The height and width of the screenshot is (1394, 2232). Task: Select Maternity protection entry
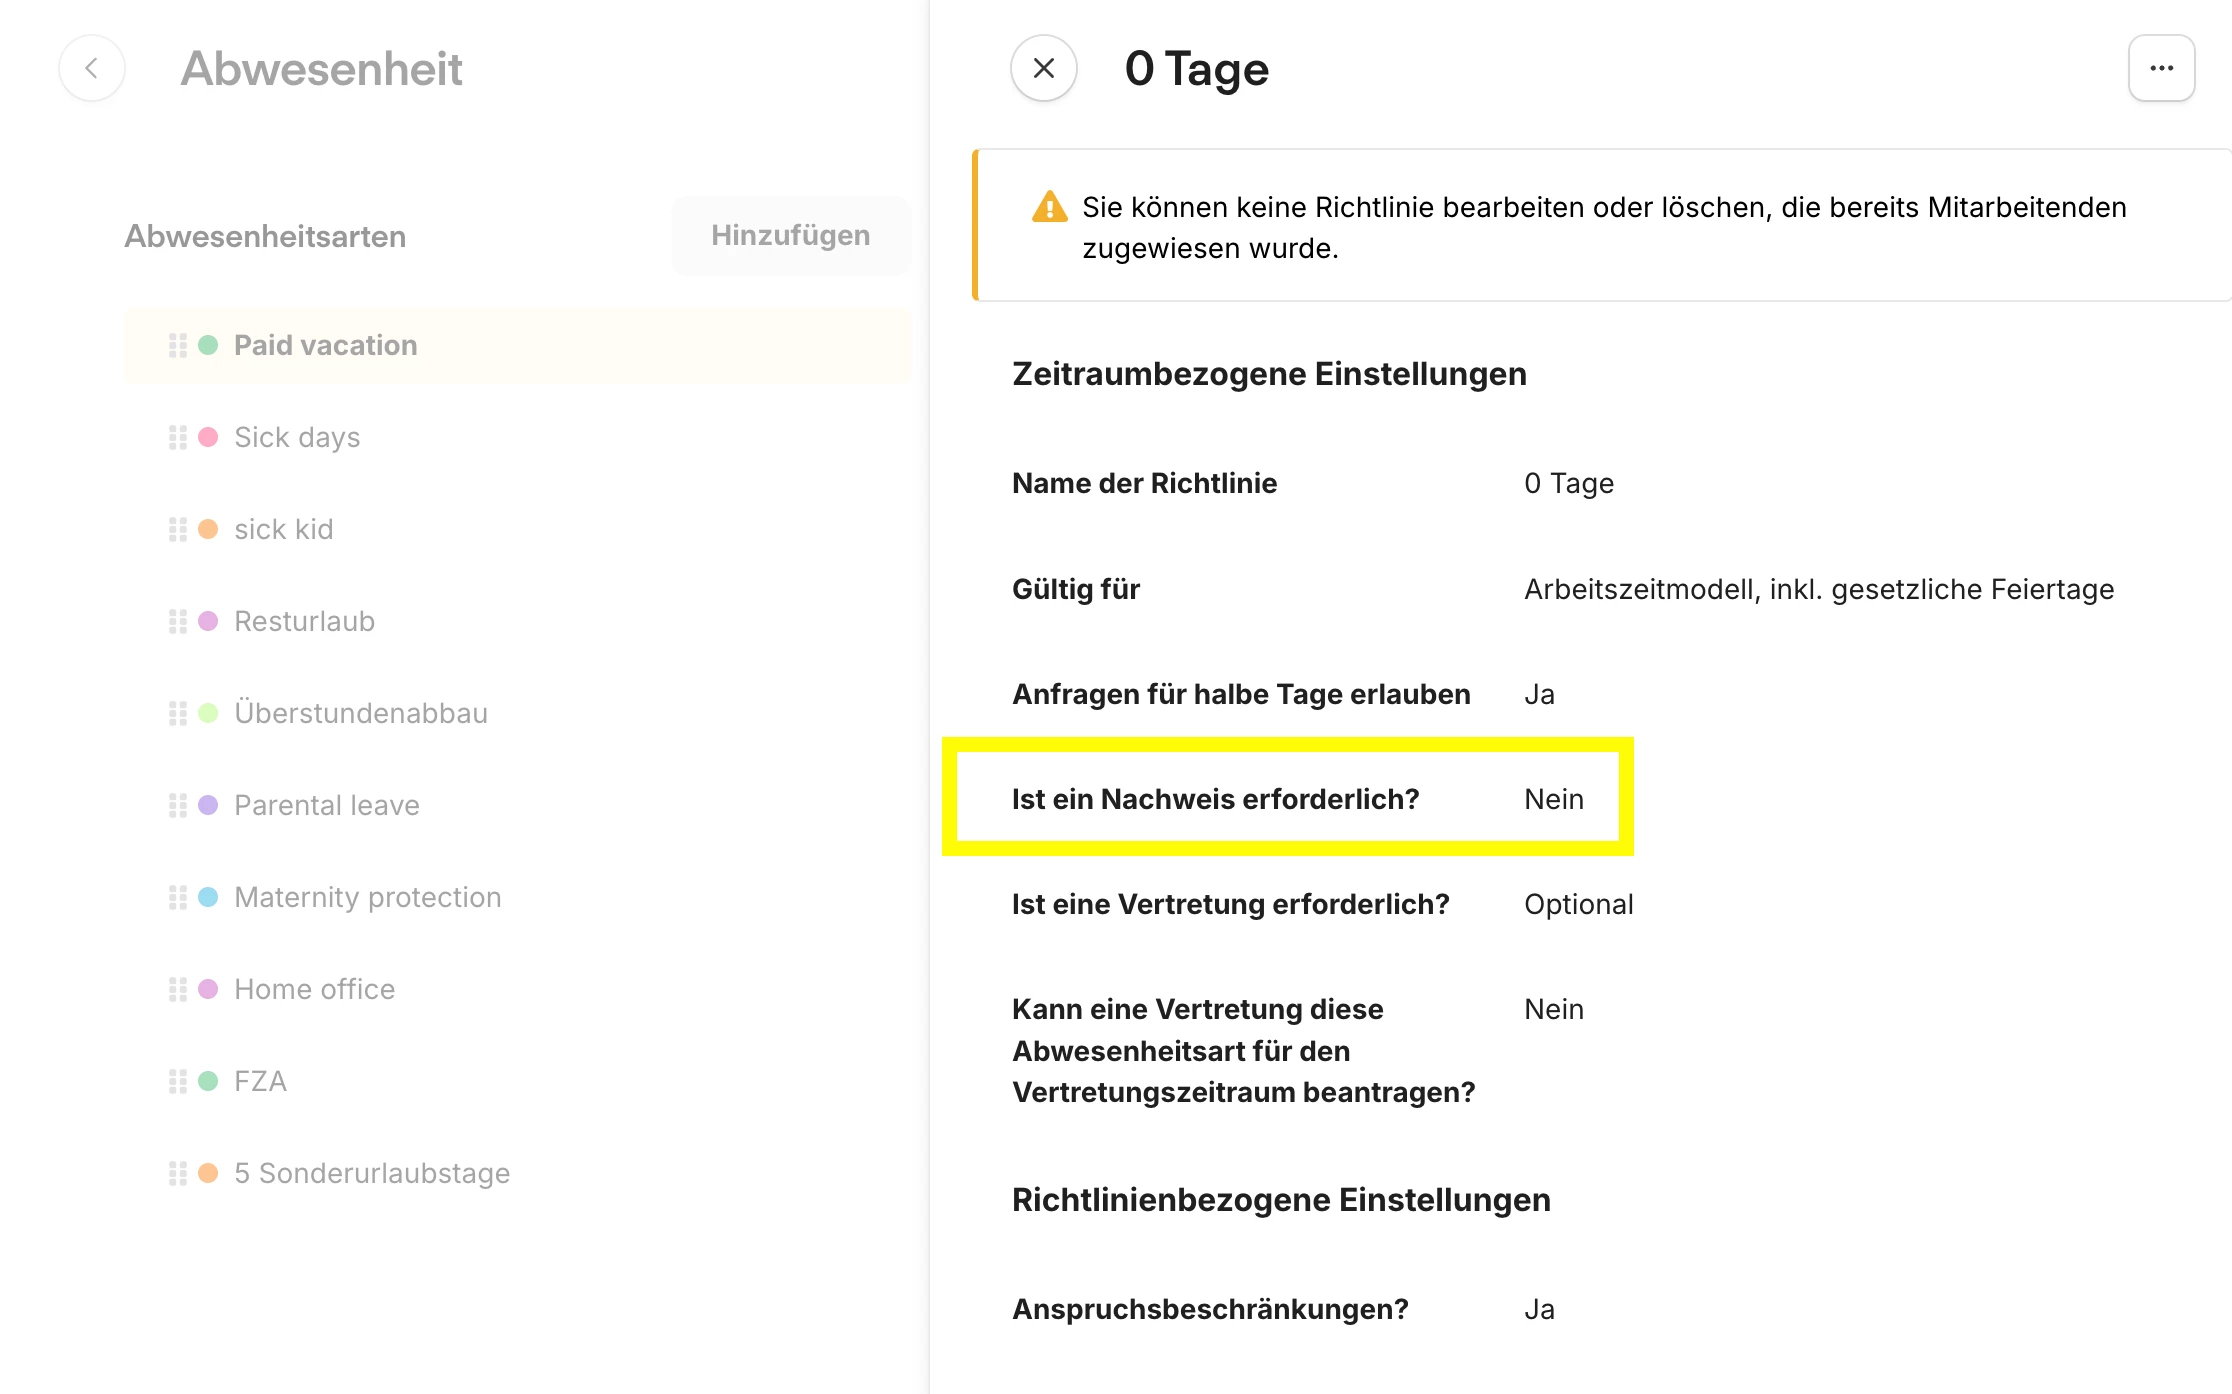pyautogui.click(x=368, y=897)
